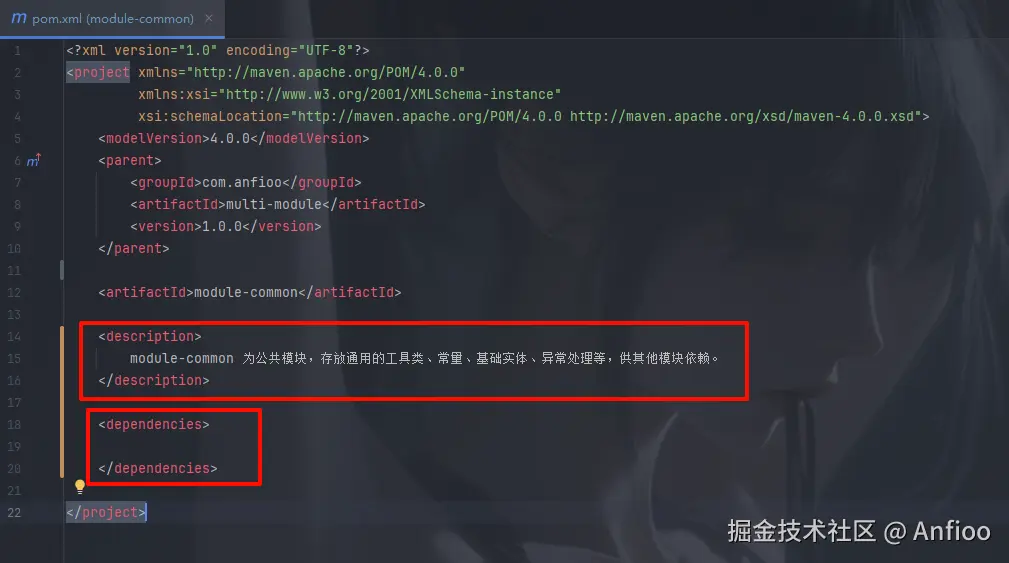Click the closing dependencies tag

[158, 468]
